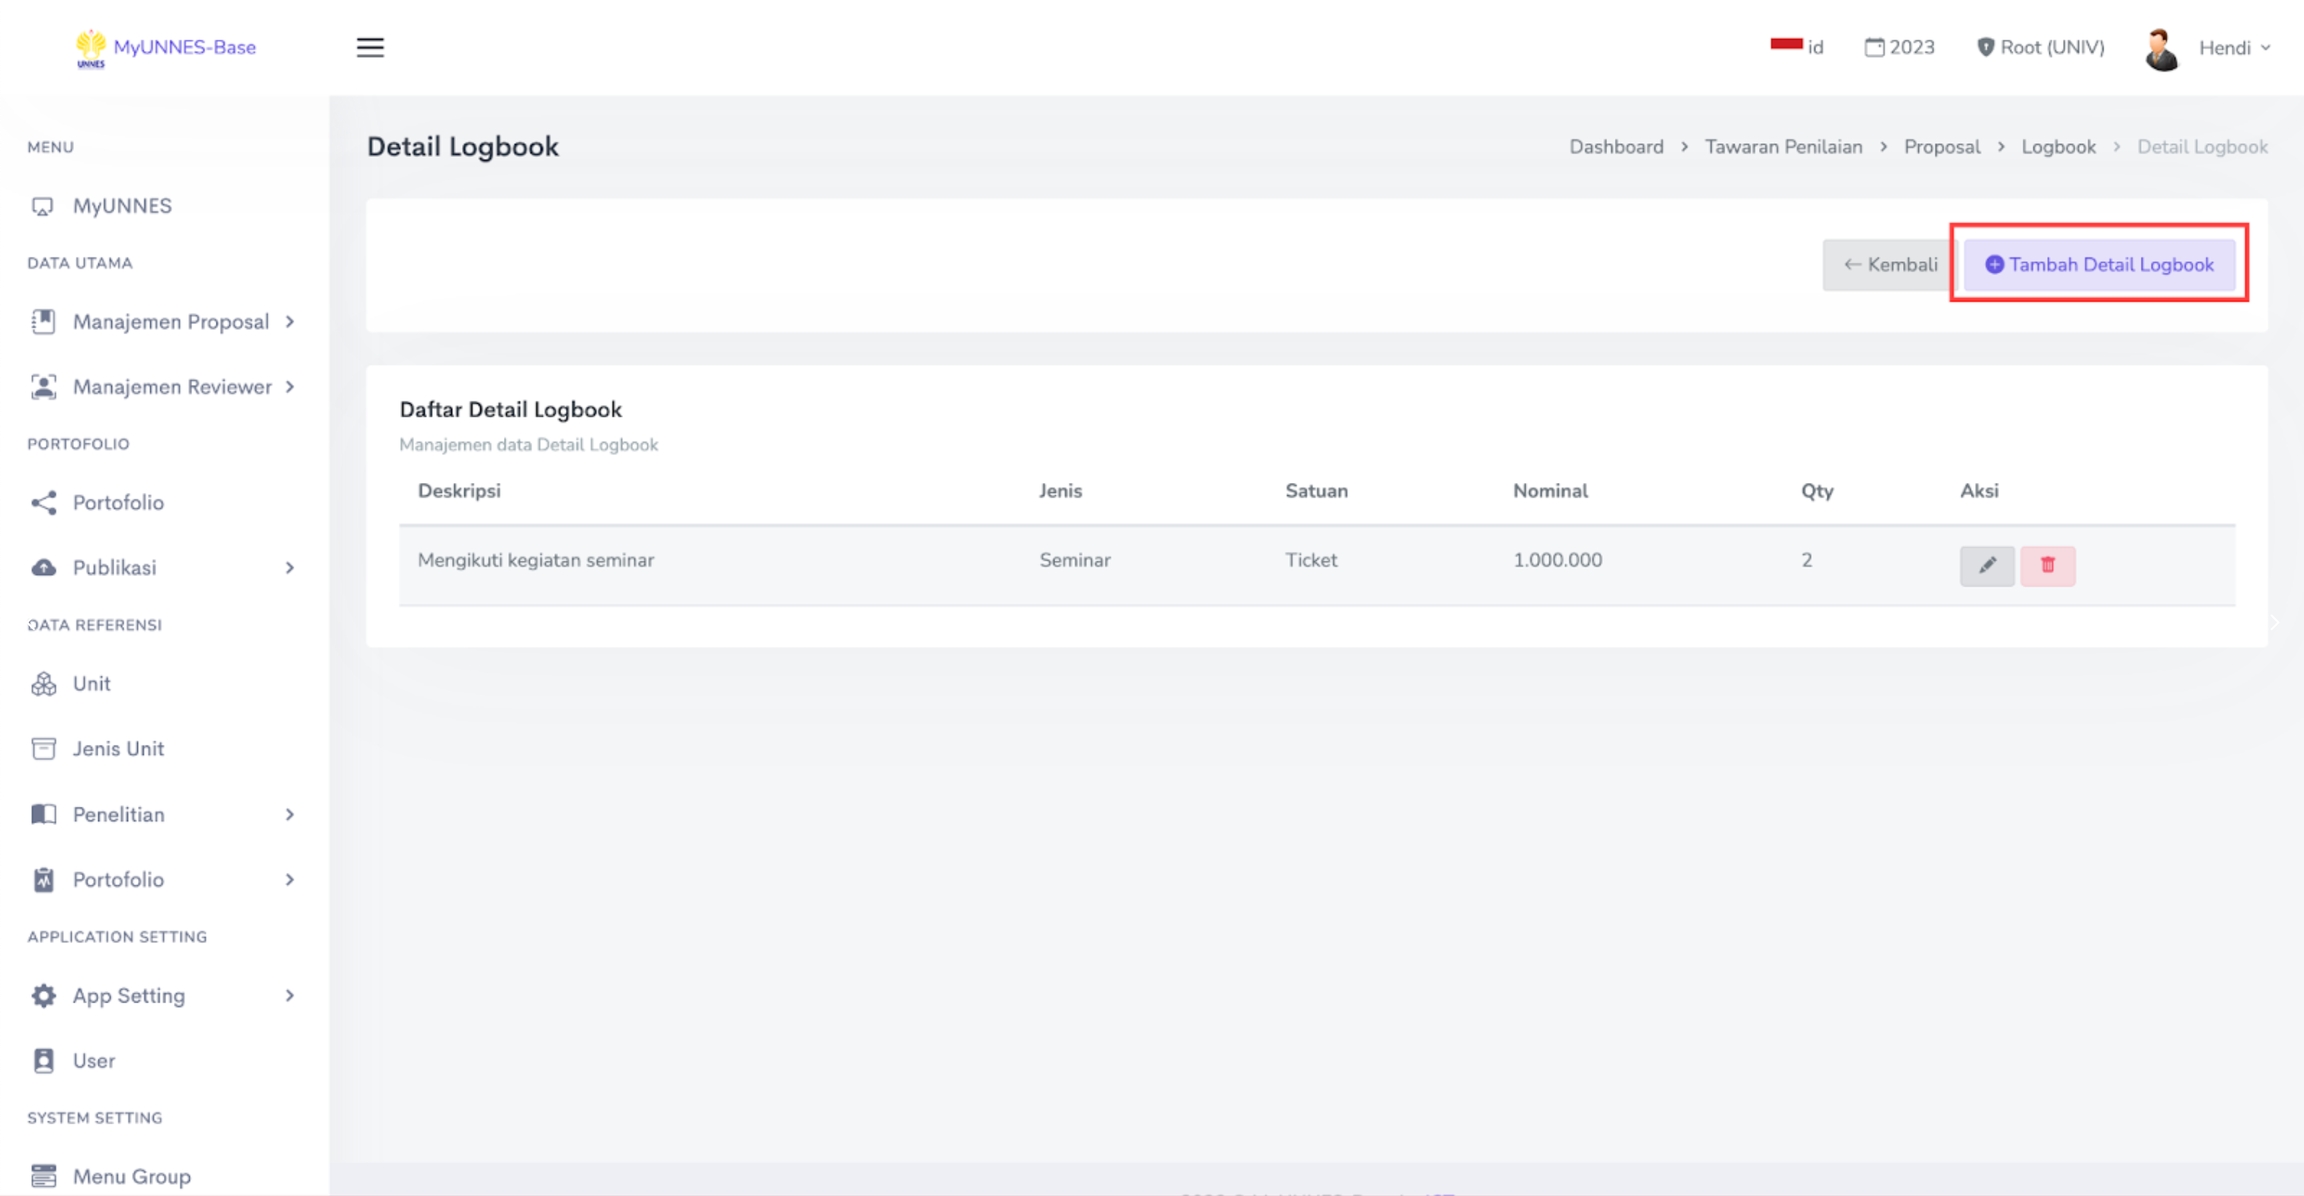The width and height of the screenshot is (2304, 1196).
Task: Click the pencil edit icon in Aksi column
Action: point(1986,565)
